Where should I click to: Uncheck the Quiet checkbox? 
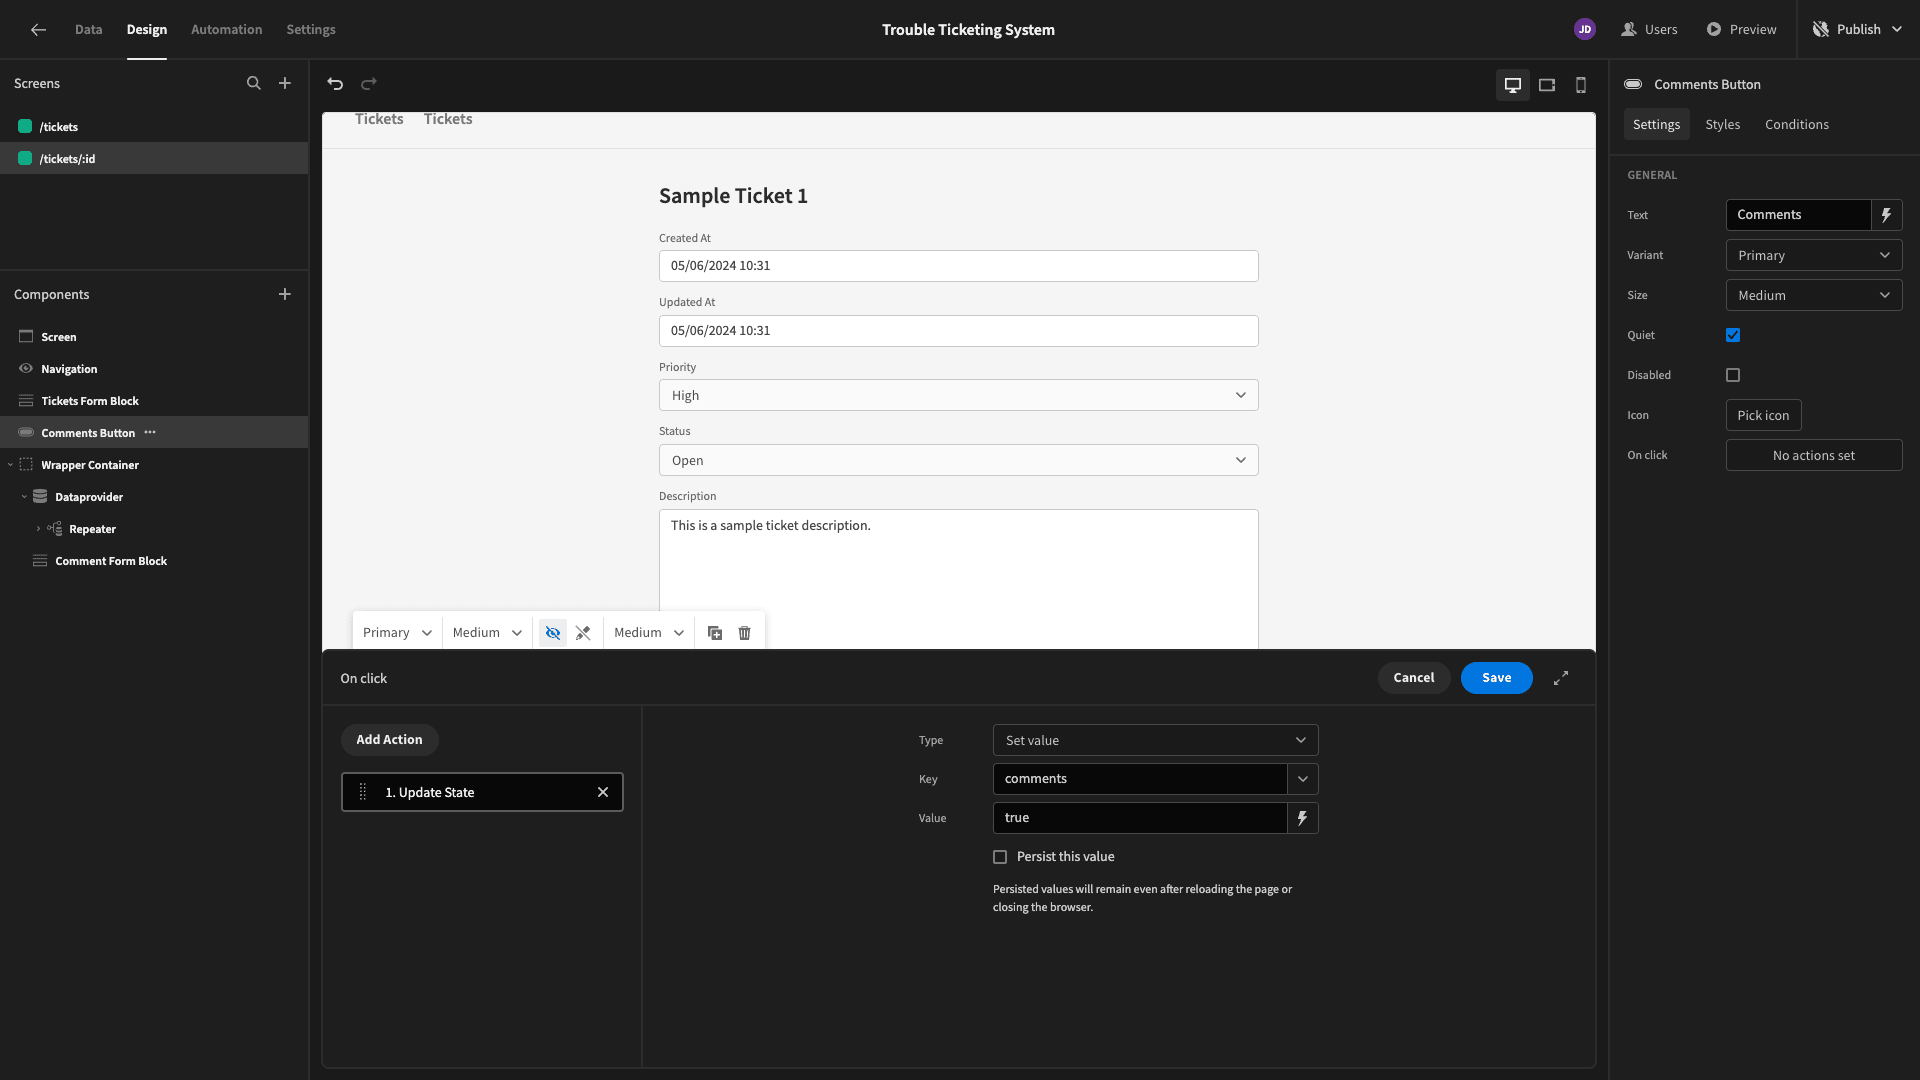tap(1733, 335)
